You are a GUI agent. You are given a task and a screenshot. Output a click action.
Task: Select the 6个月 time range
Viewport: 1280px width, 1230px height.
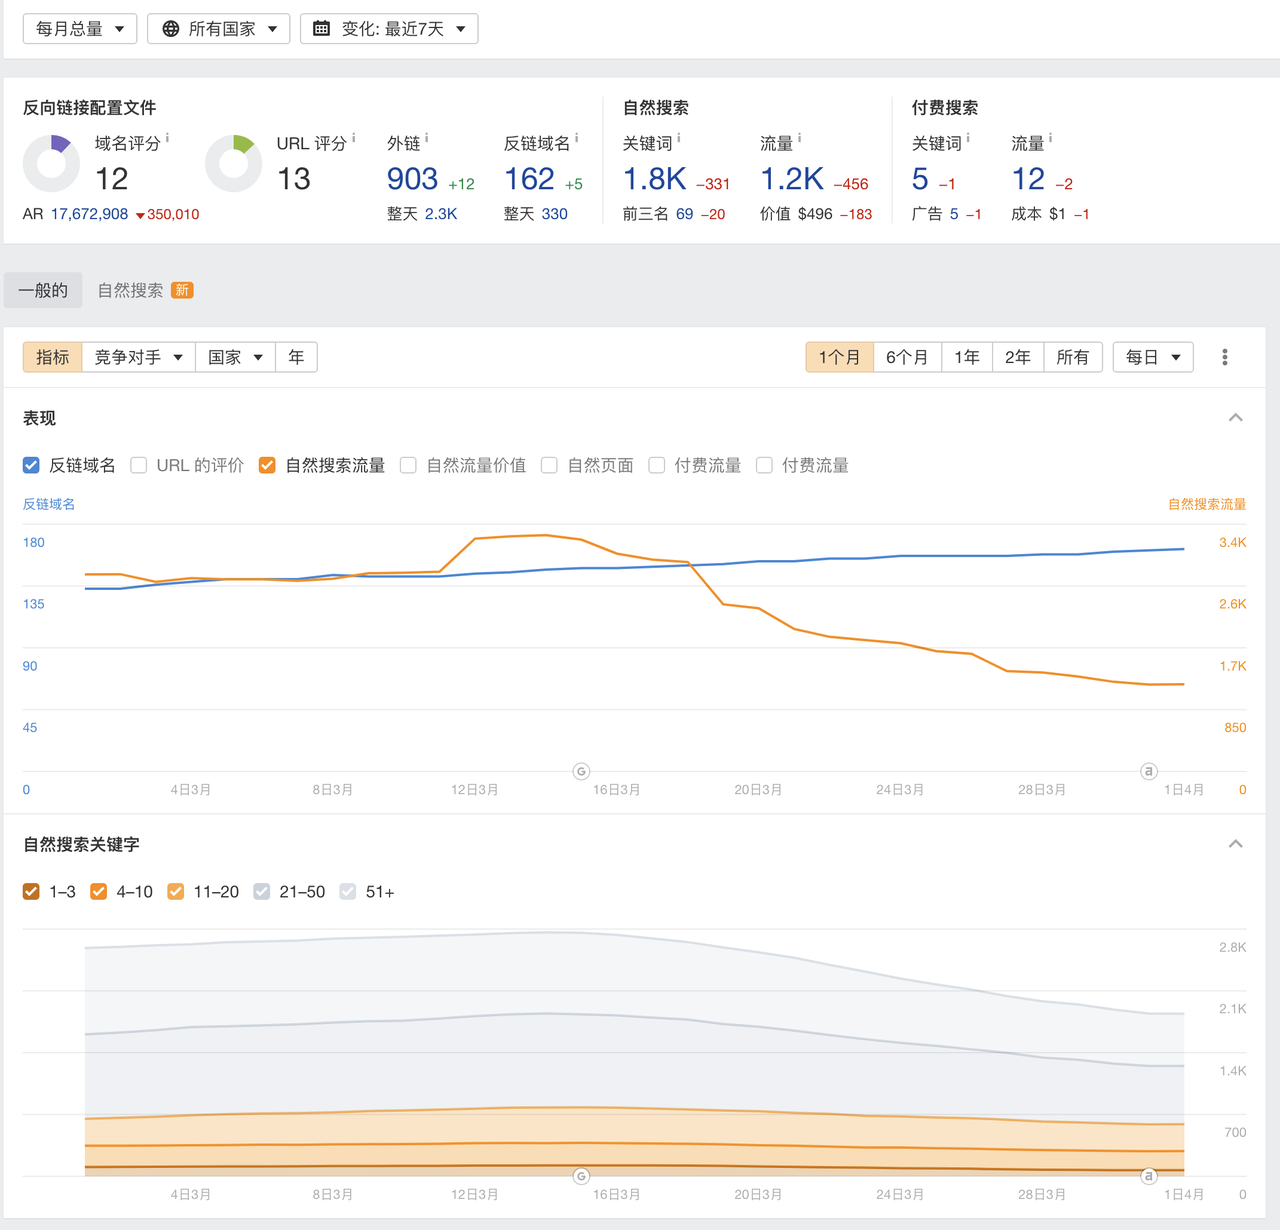[x=908, y=357]
